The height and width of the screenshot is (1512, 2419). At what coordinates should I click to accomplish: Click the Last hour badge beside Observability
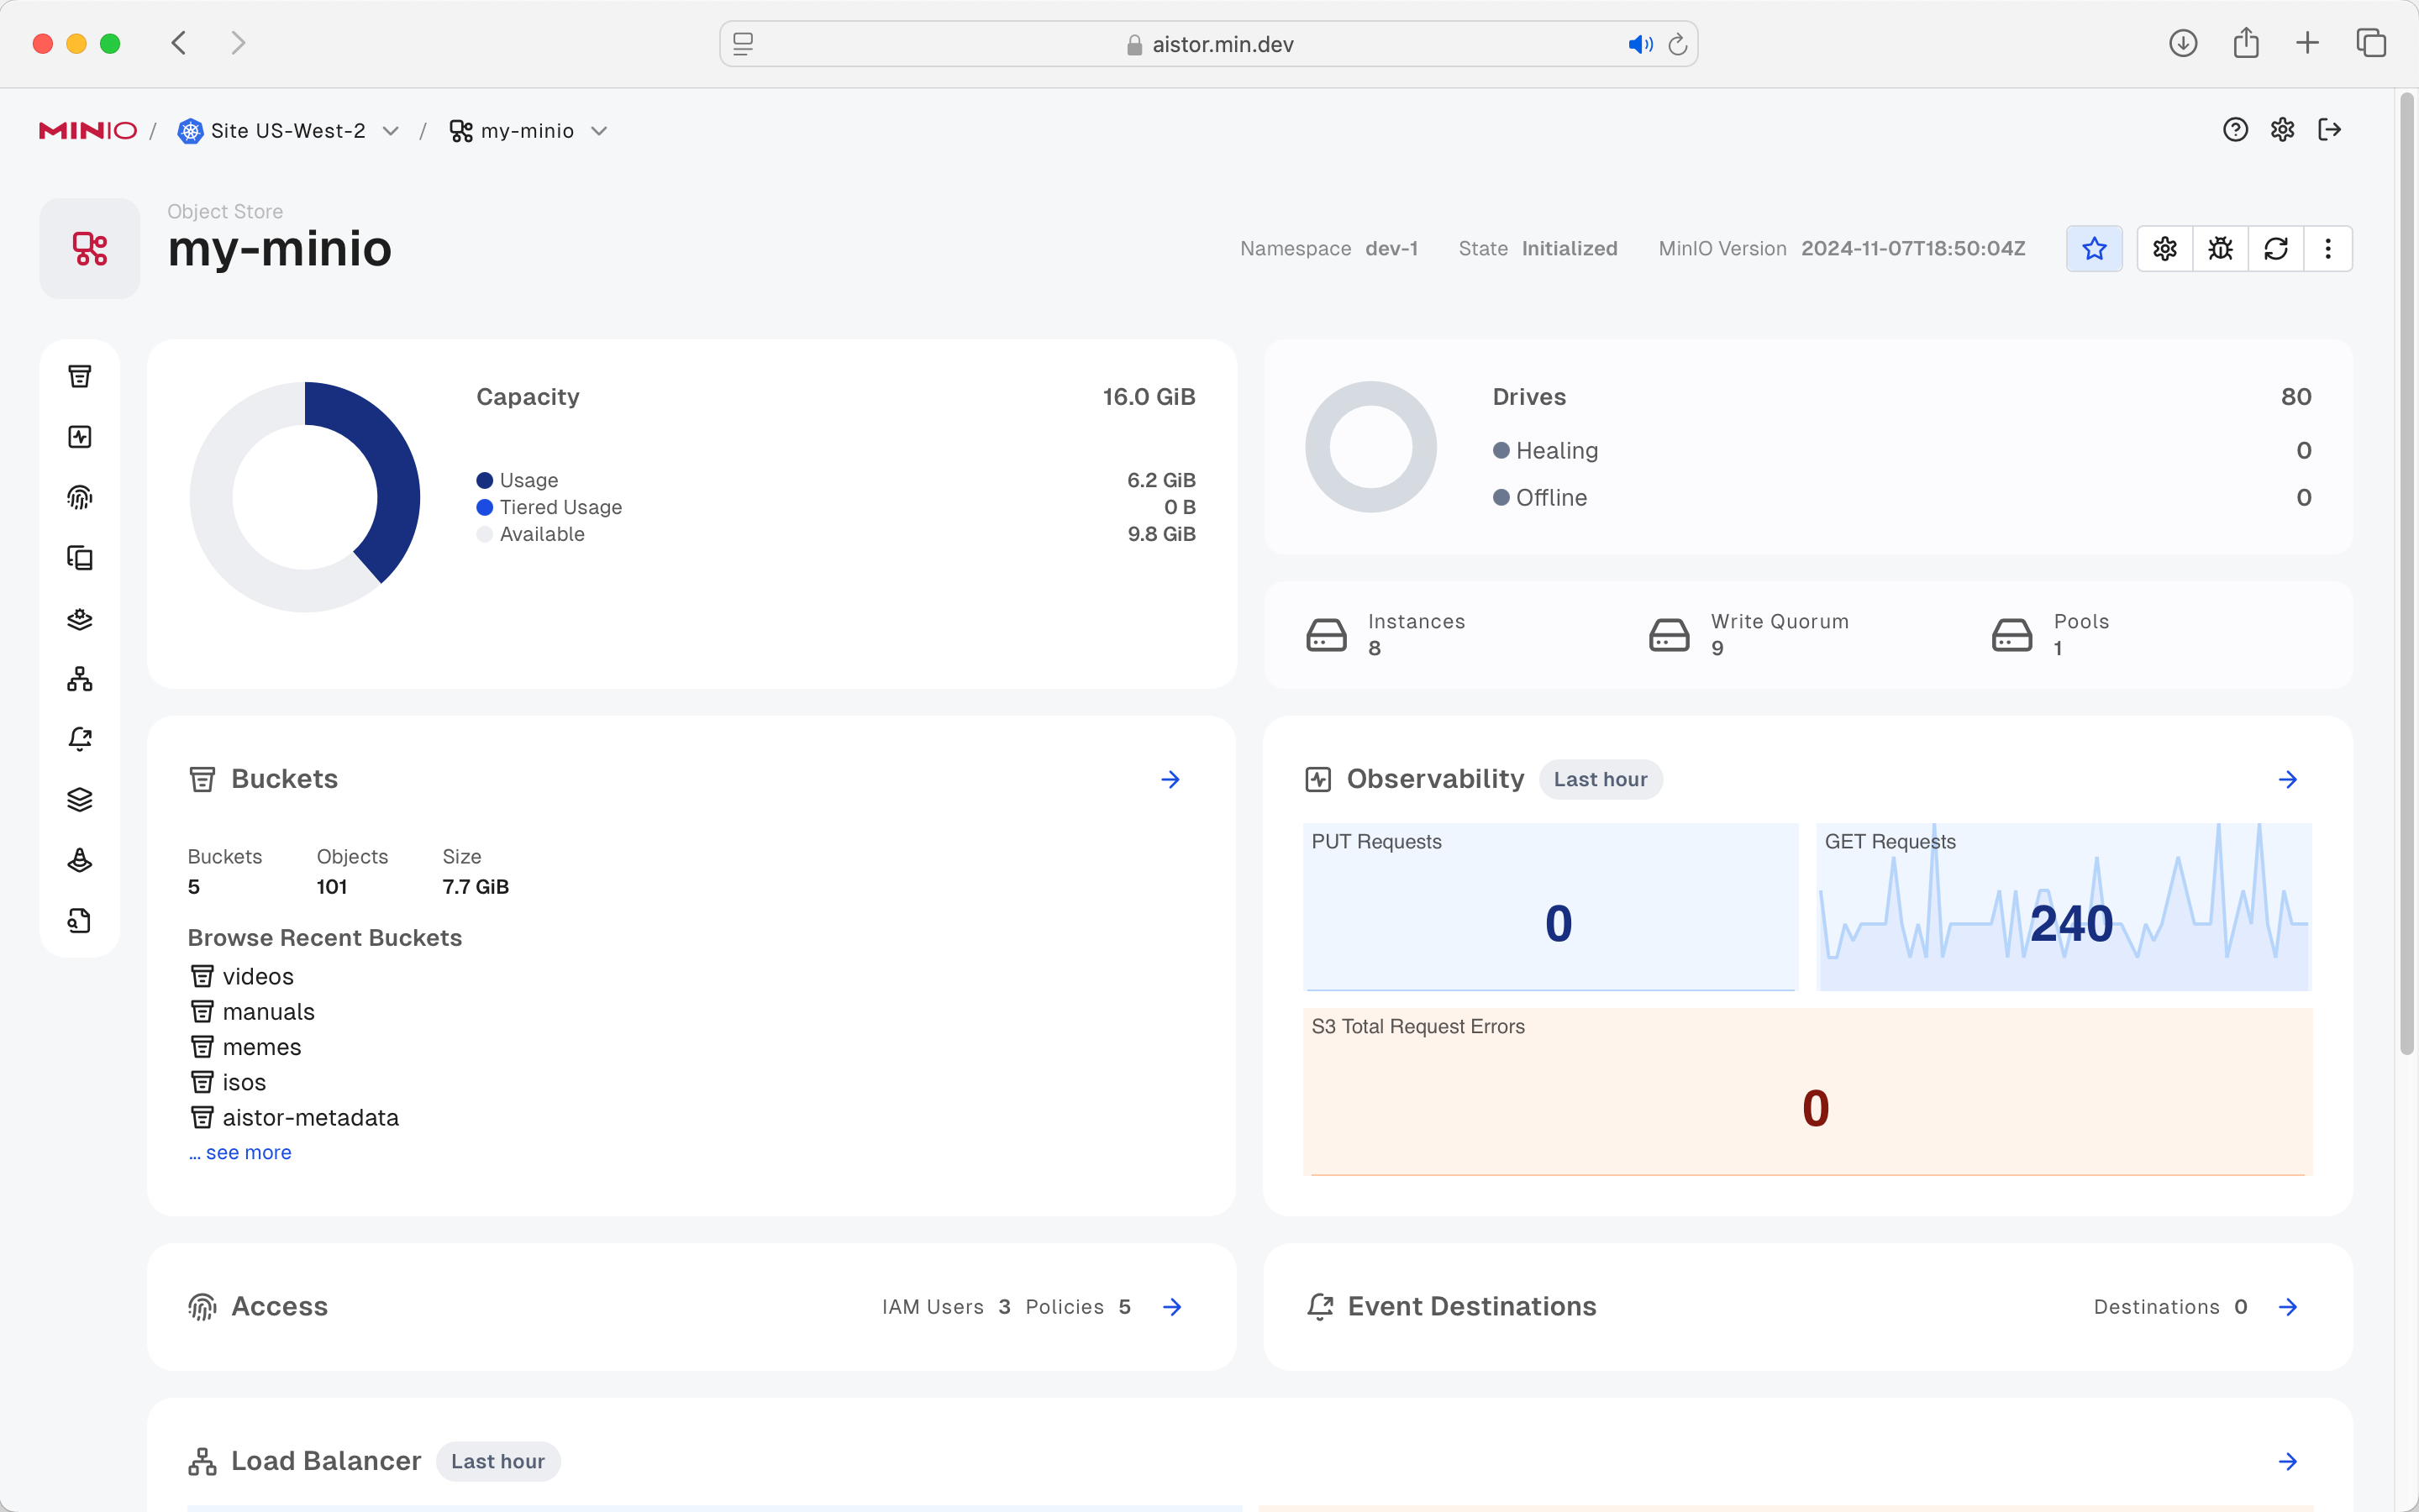[x=1600, y=779]
